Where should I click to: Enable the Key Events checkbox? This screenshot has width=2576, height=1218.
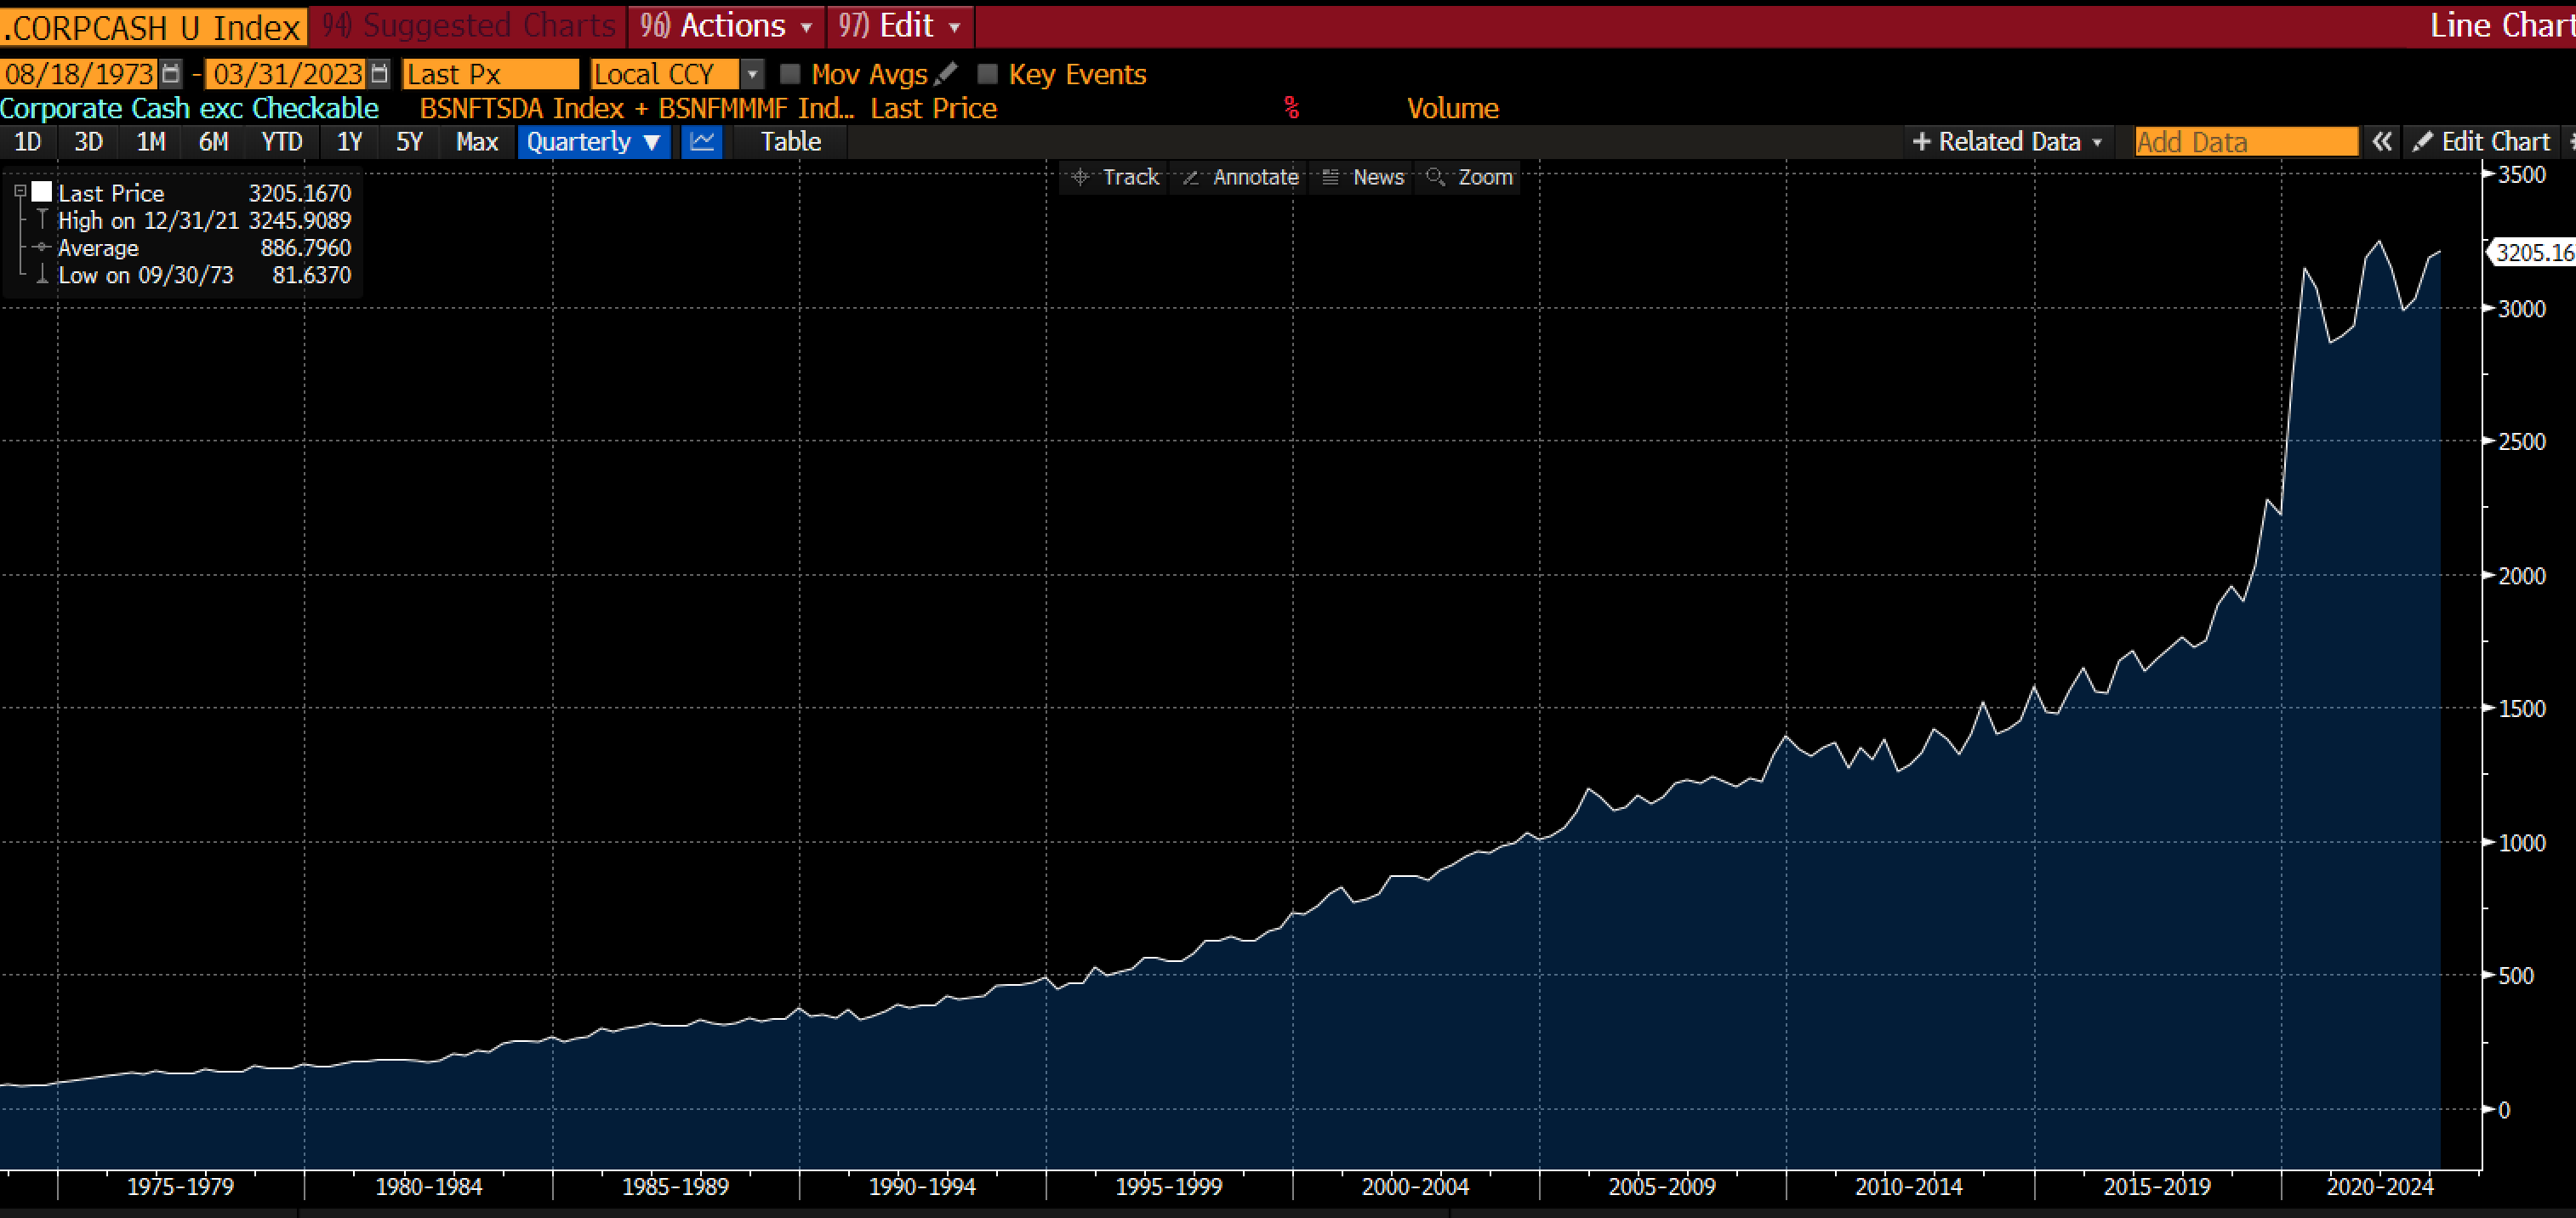click(987, 74)
